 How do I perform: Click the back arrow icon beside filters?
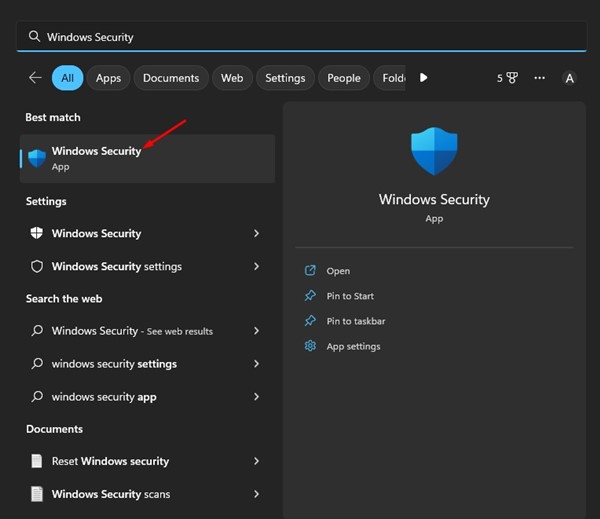coord(35,78)
